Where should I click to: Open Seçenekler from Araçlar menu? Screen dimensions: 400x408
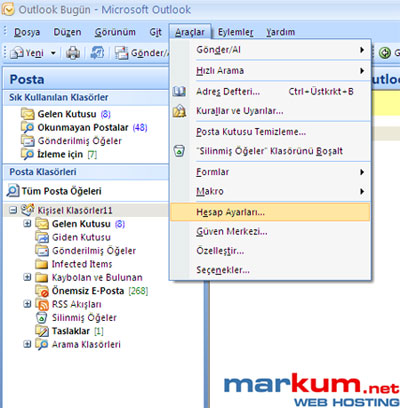pos(270,270)
